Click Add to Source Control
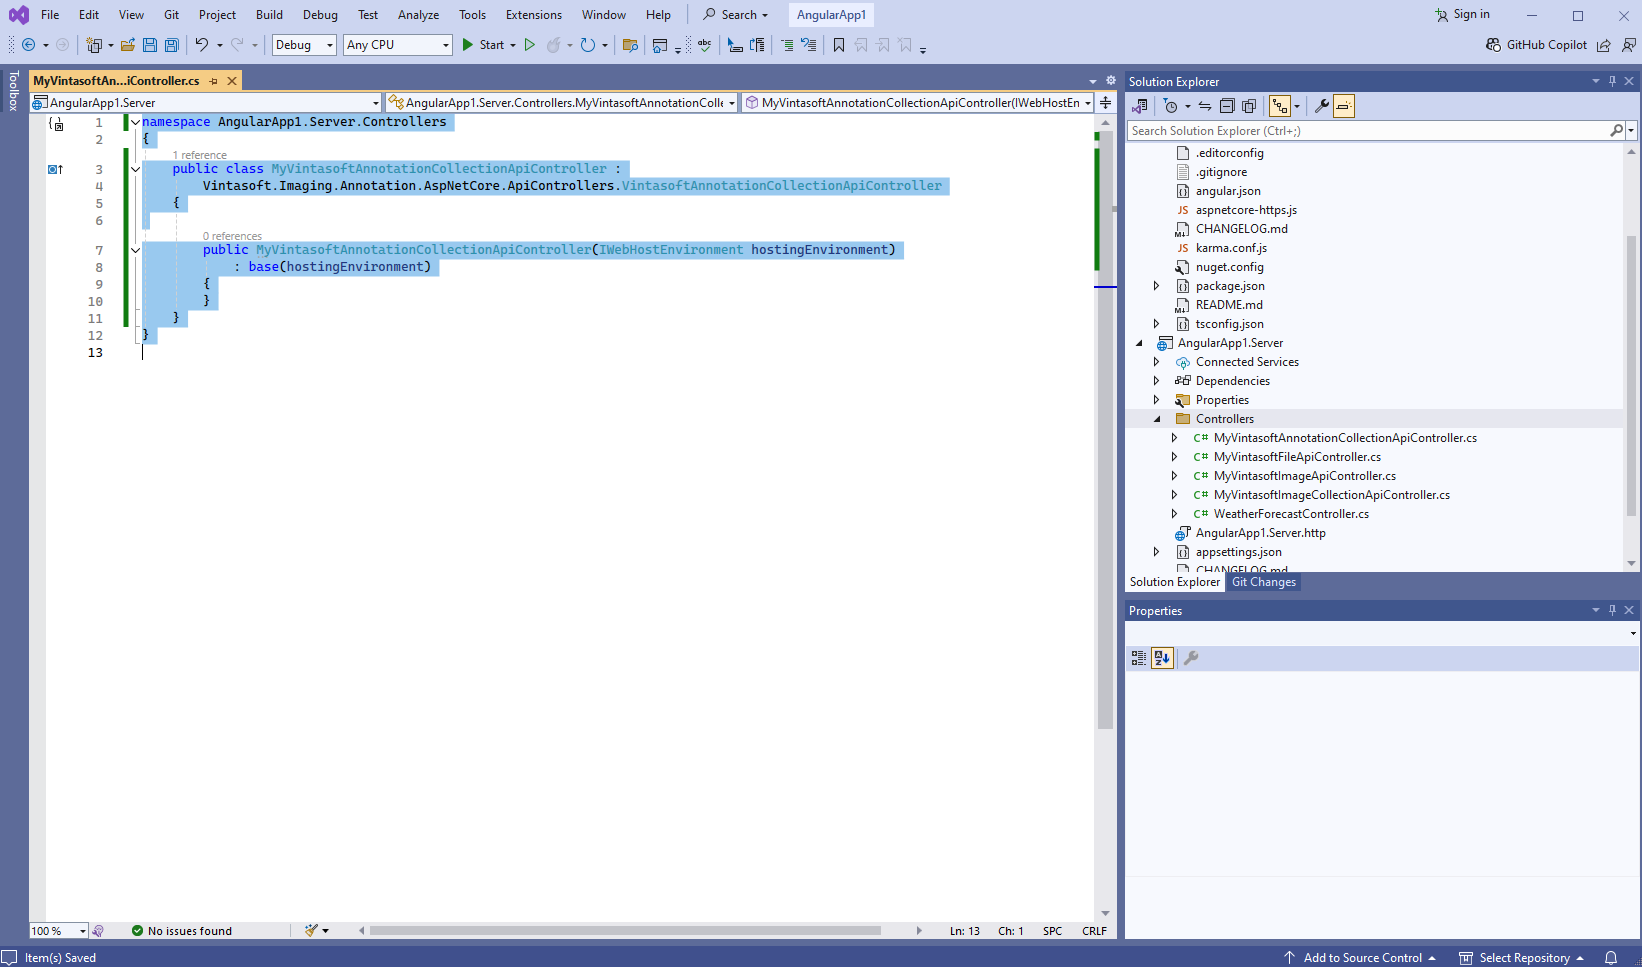 (1360, 958)
